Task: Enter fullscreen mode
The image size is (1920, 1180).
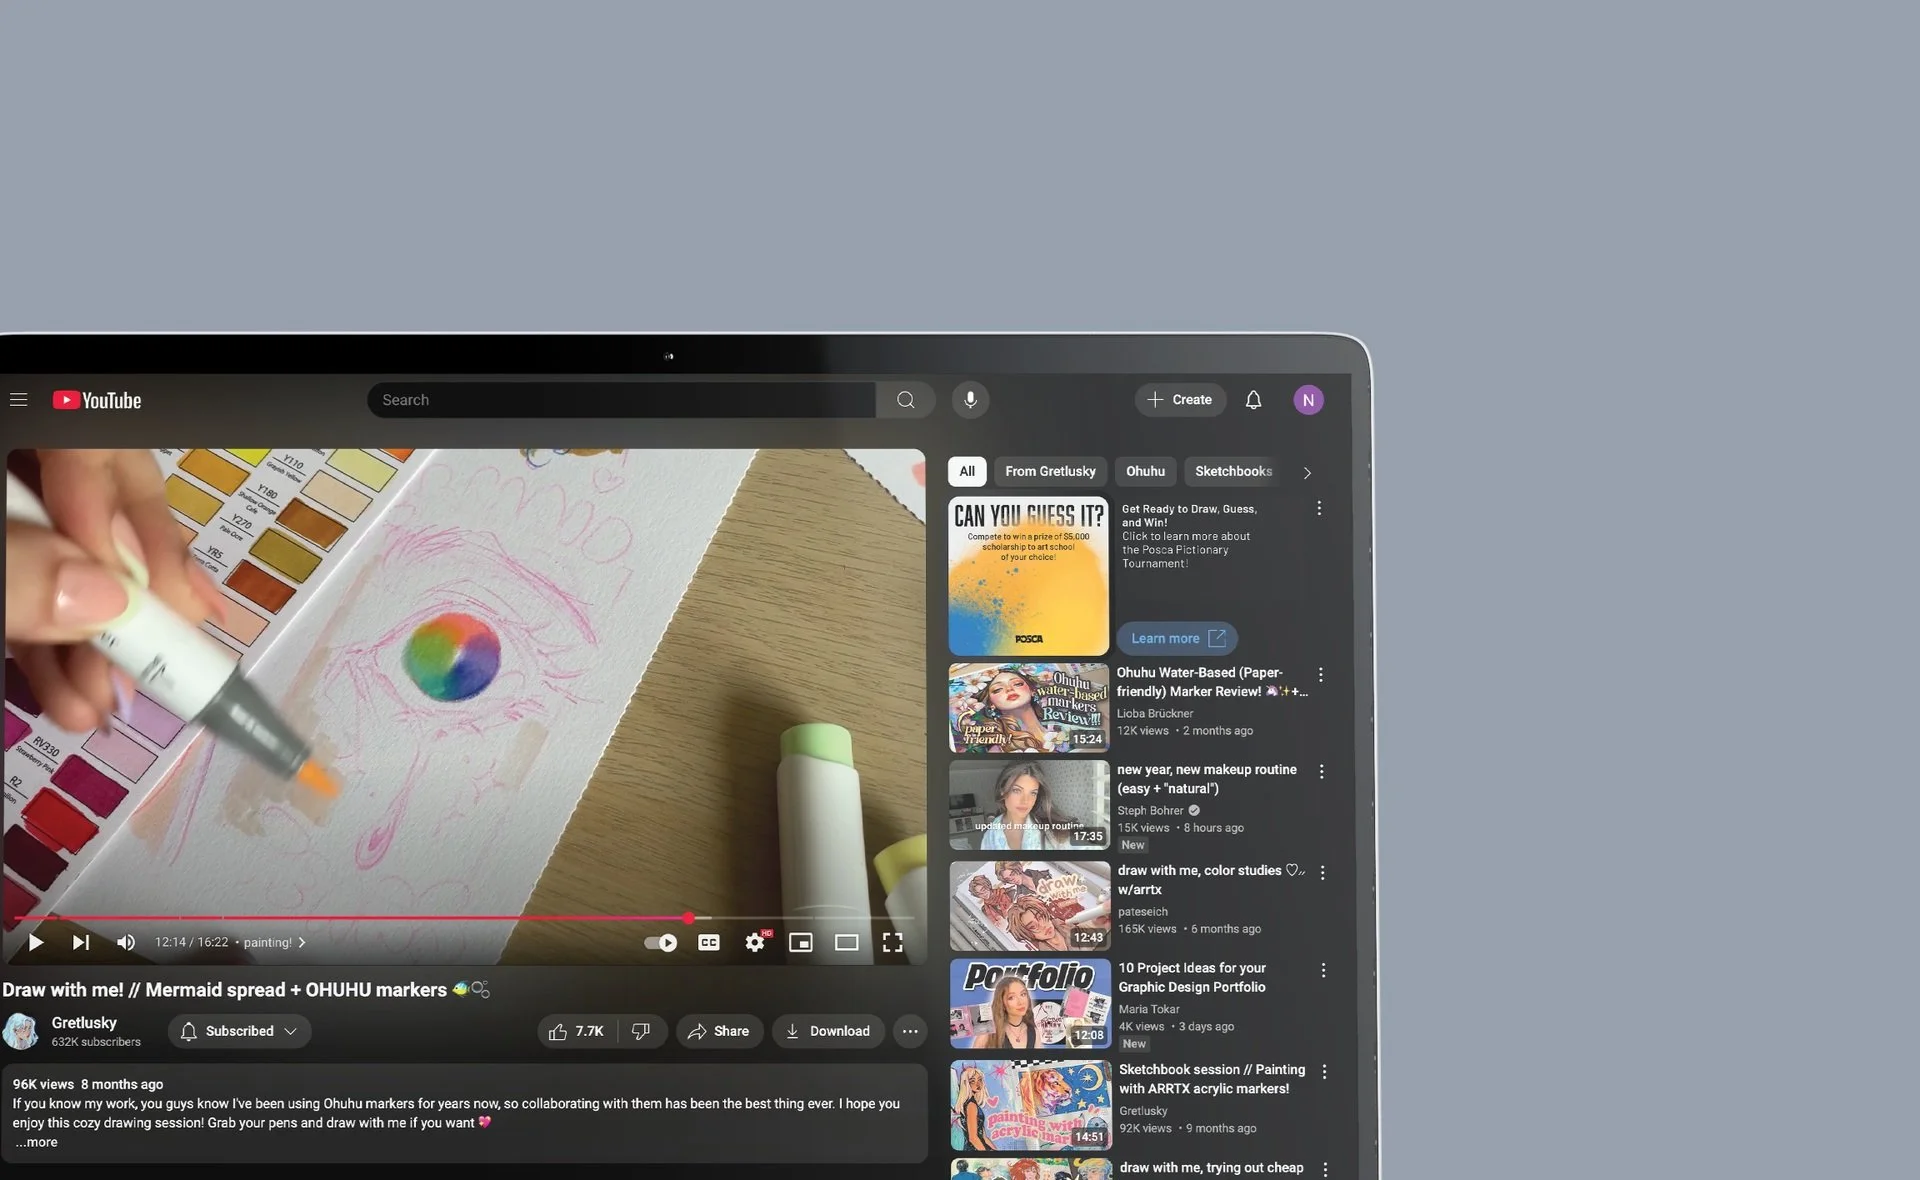Action: (x=893, y=942)
